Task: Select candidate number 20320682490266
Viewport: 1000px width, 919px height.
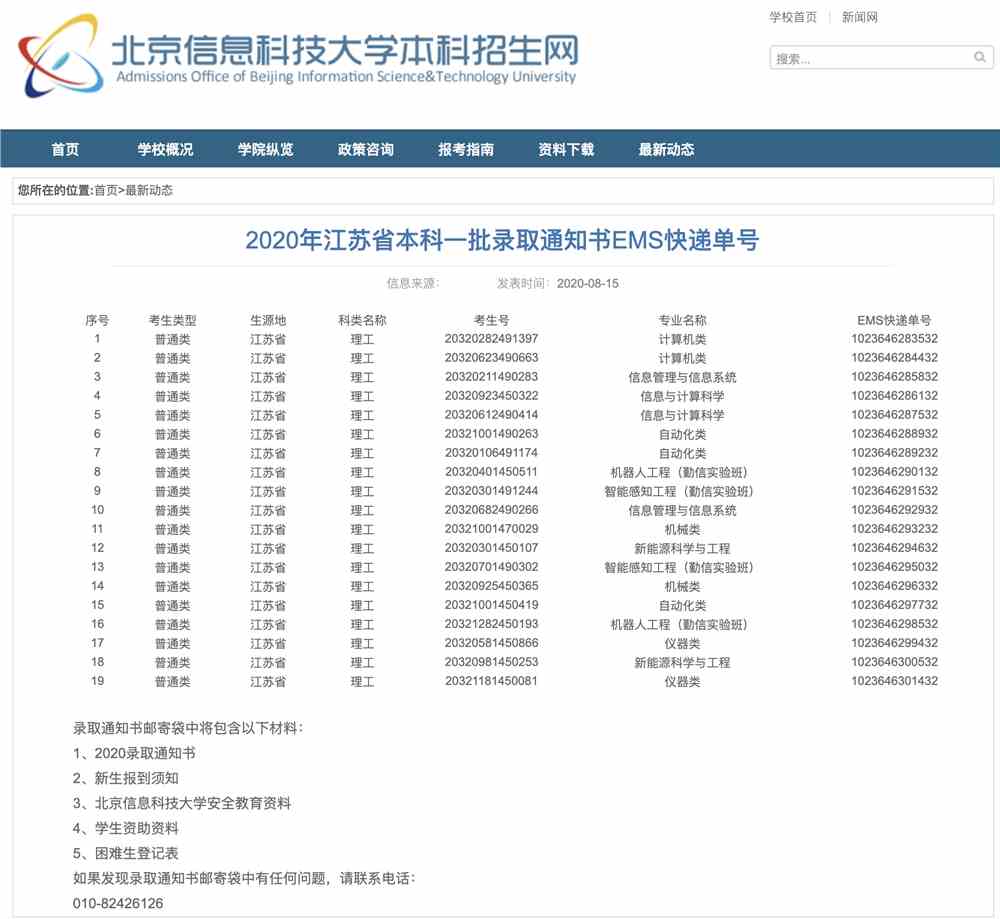Action: pyautogui.click(x=491, y=510)
